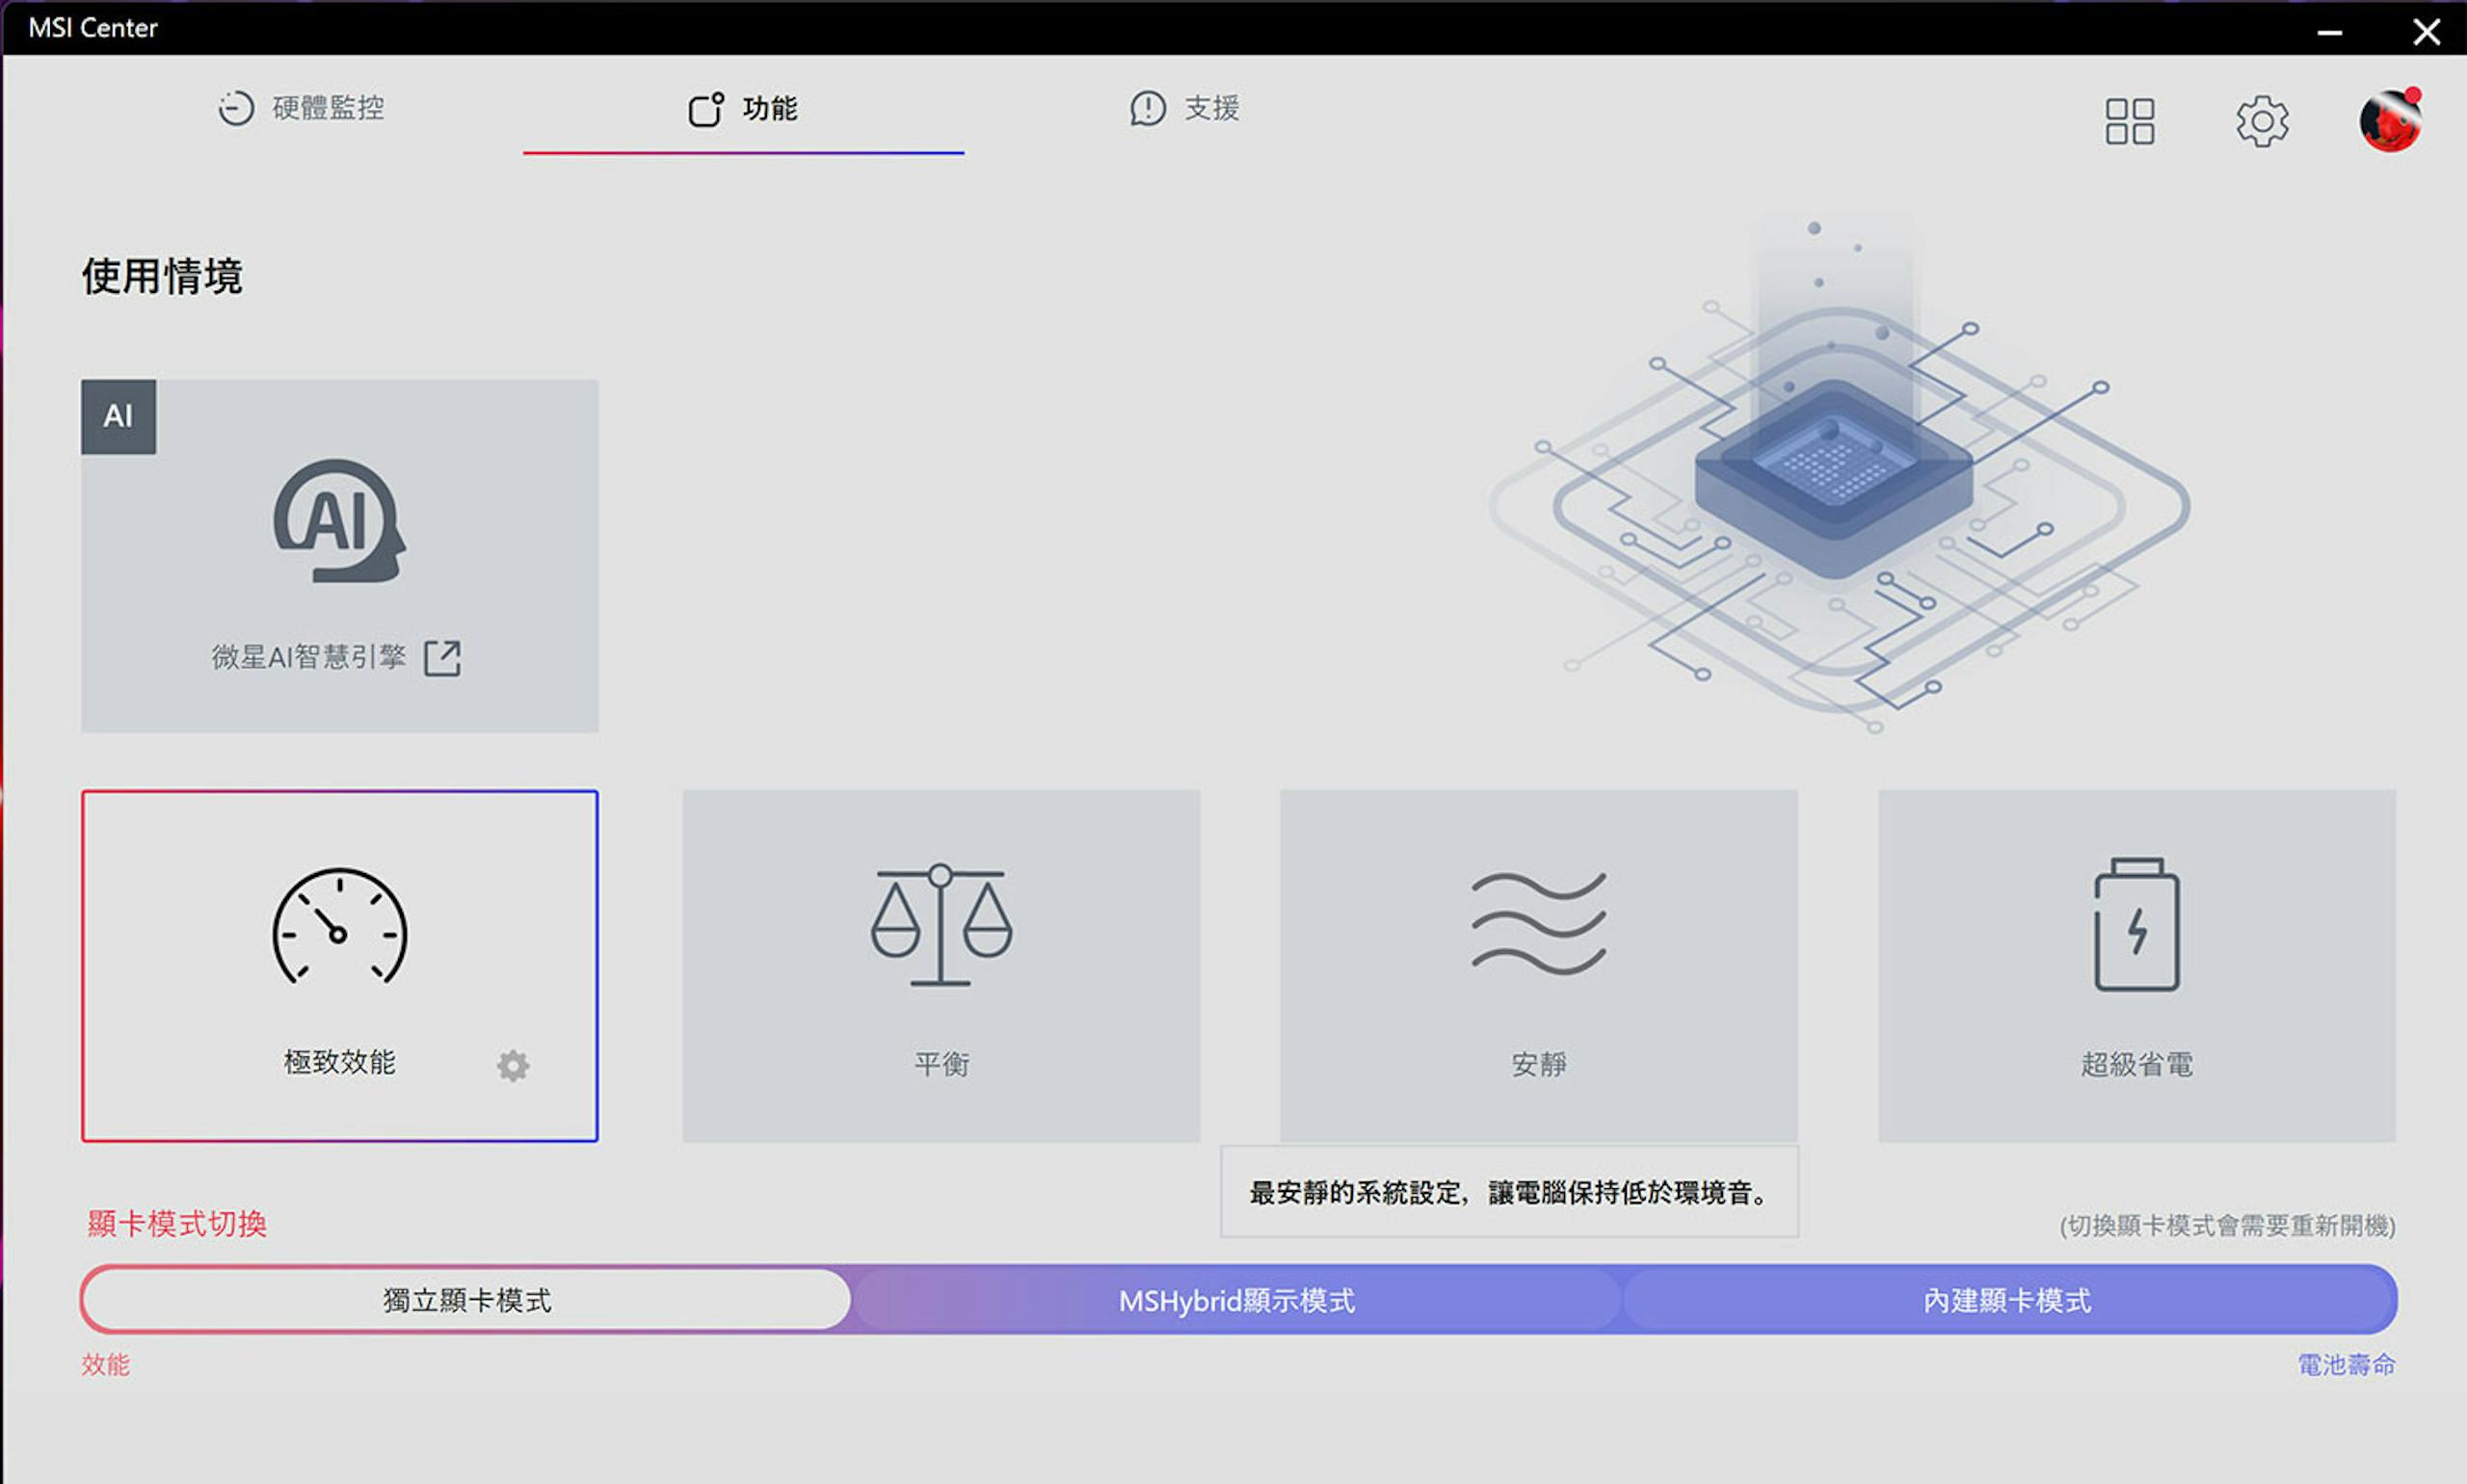
Task: Click the balance scale icon
Action: pyautogui.click(x=941, y=925)
